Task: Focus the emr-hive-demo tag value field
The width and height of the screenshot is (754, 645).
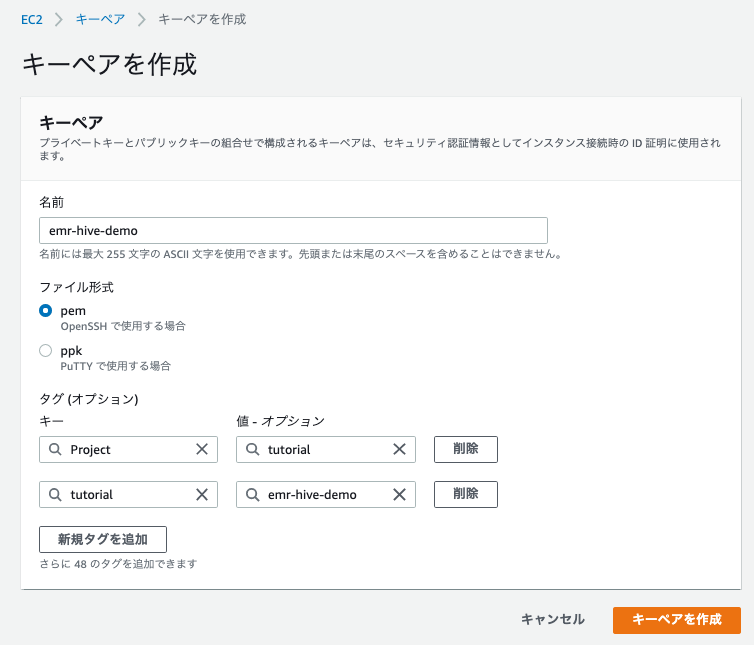Action: pyautogui.click(x=326, y=494)
